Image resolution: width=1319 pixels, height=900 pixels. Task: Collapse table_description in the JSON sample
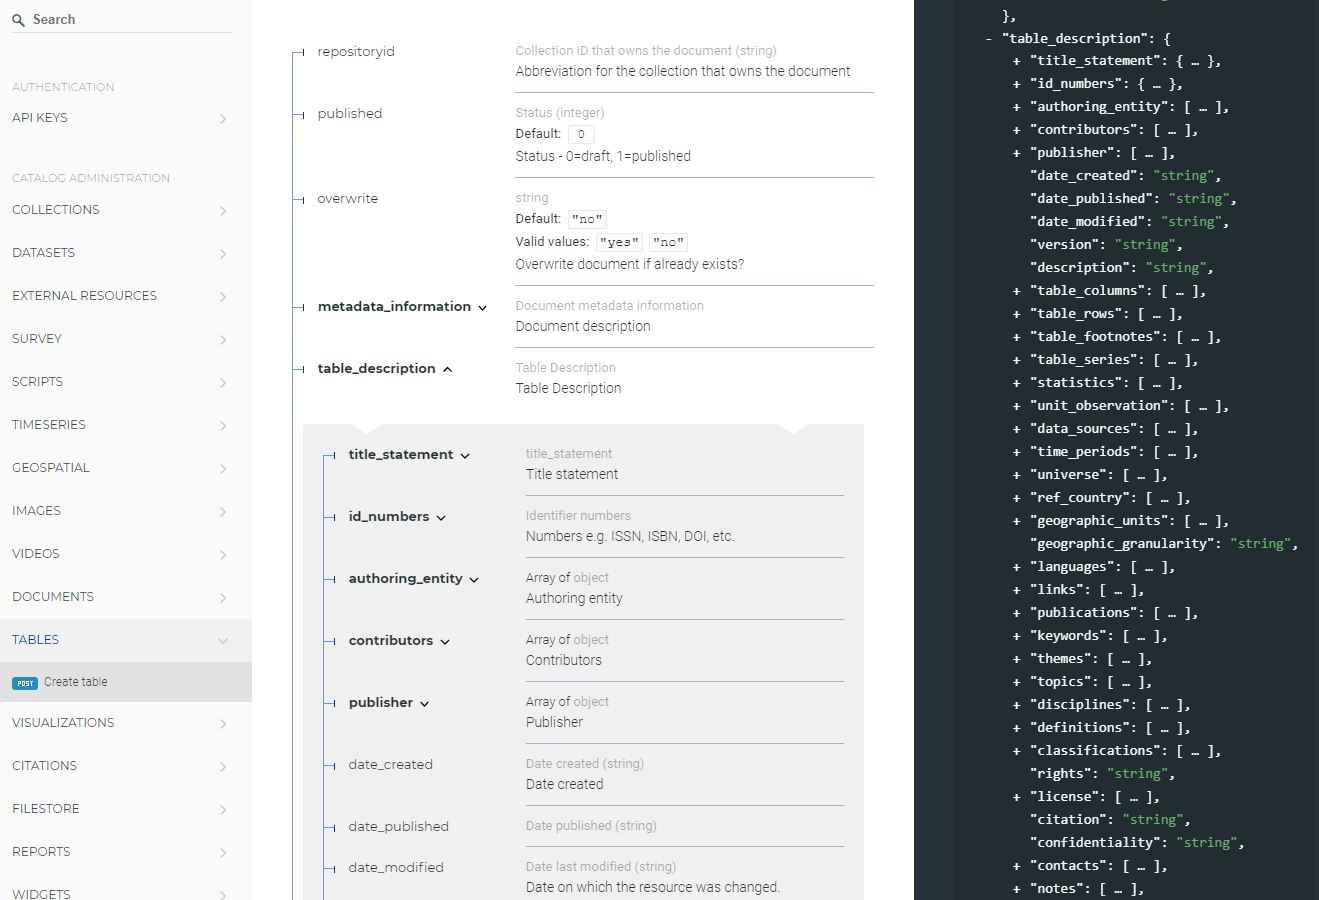(989, 39)
